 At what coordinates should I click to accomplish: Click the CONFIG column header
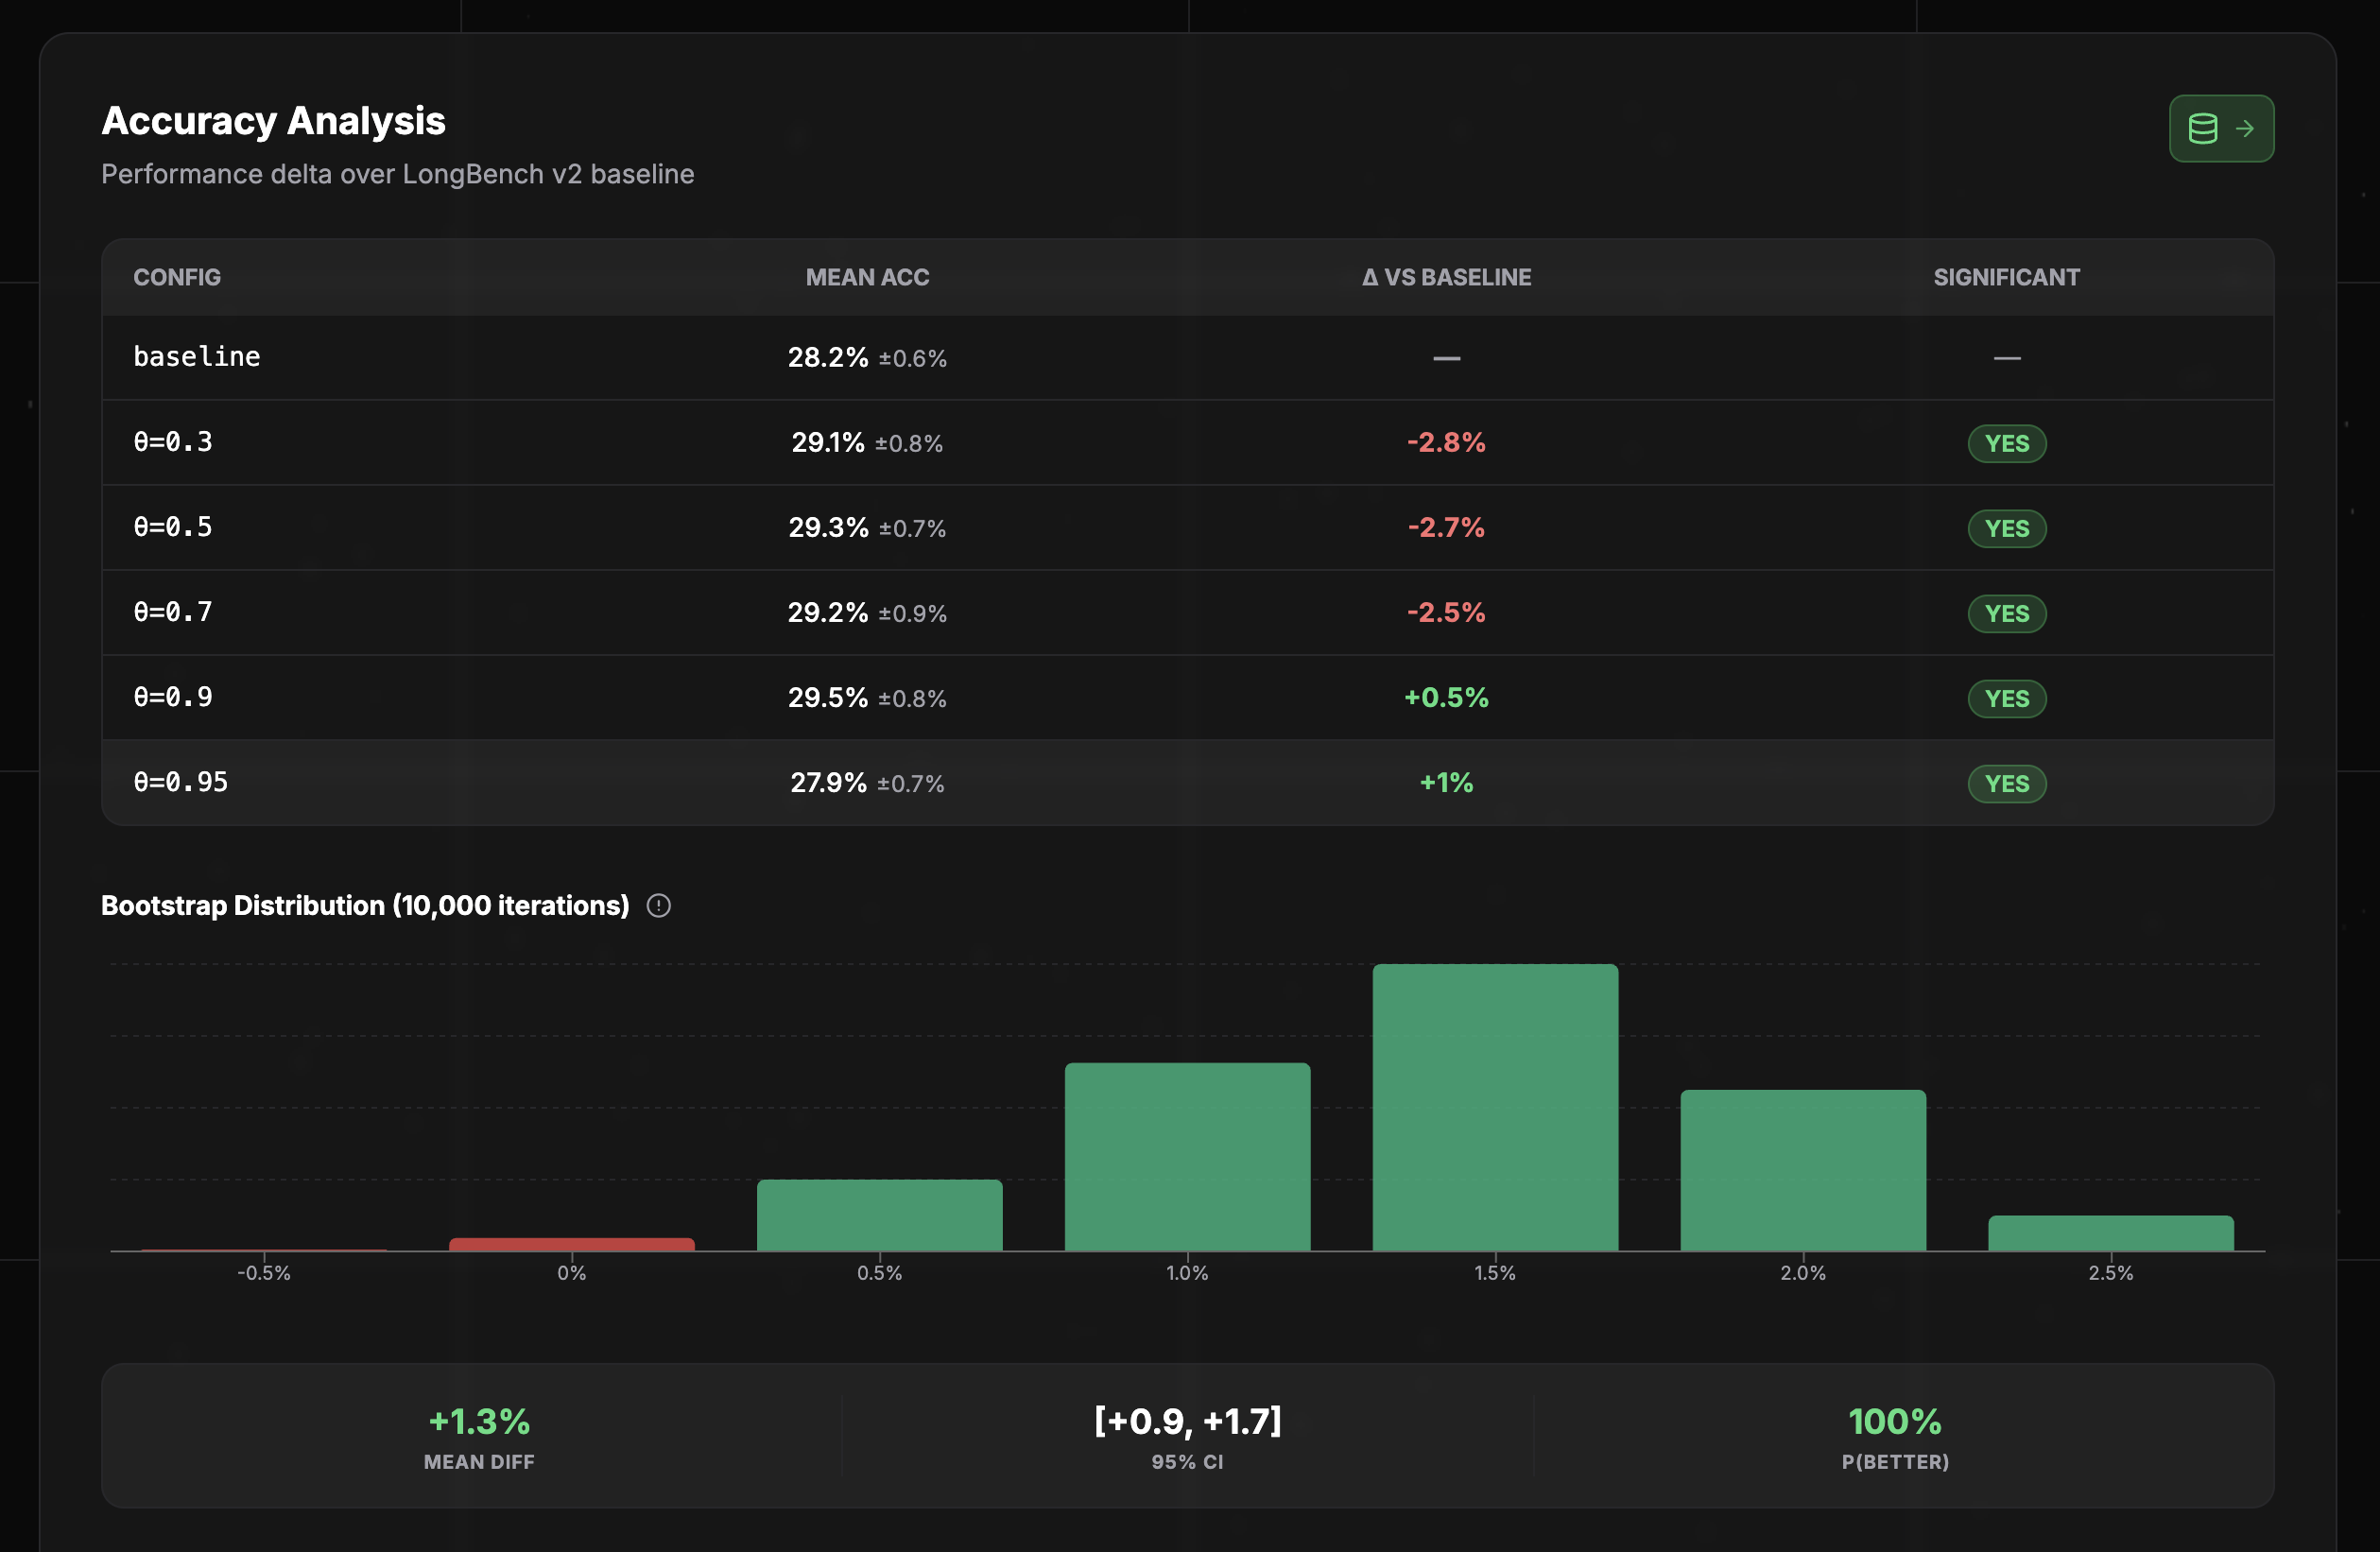click(177, 277)
